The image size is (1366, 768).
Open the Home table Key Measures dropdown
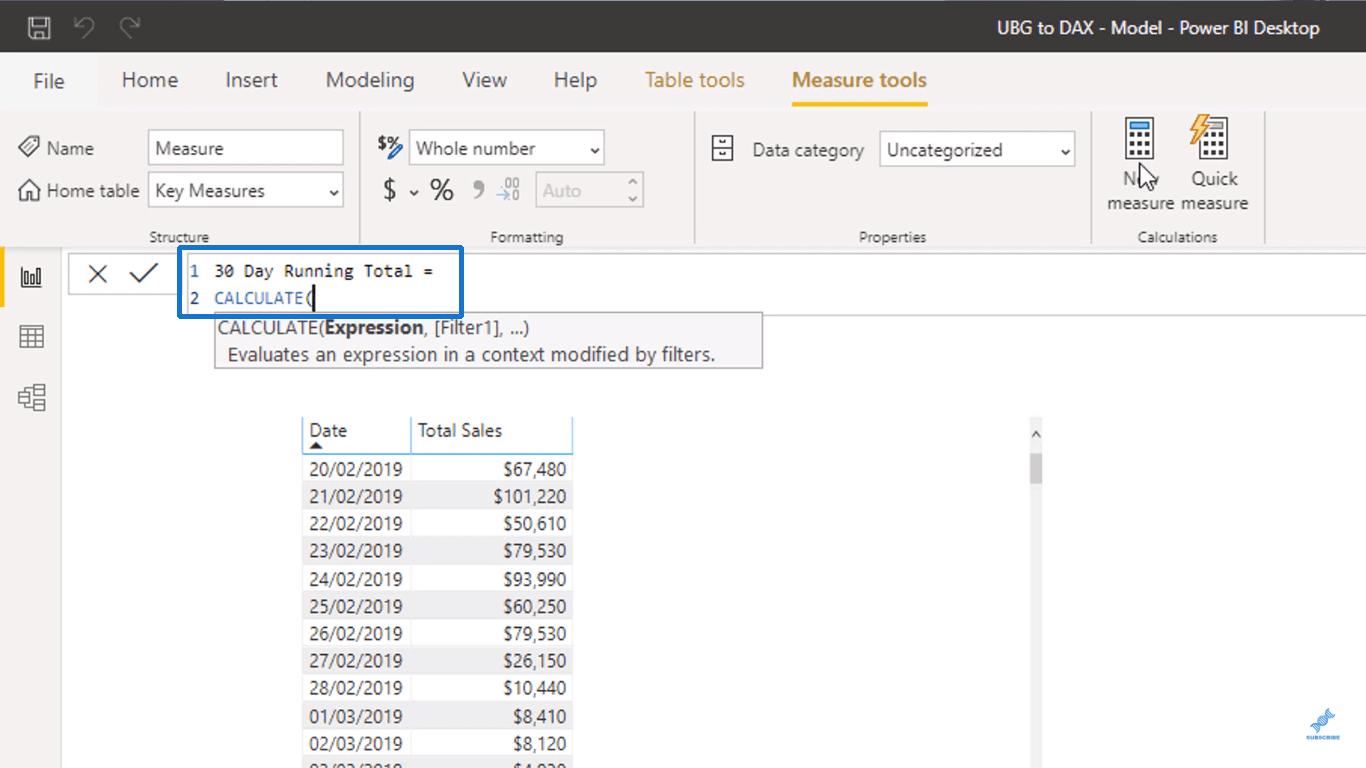(246, 190)
